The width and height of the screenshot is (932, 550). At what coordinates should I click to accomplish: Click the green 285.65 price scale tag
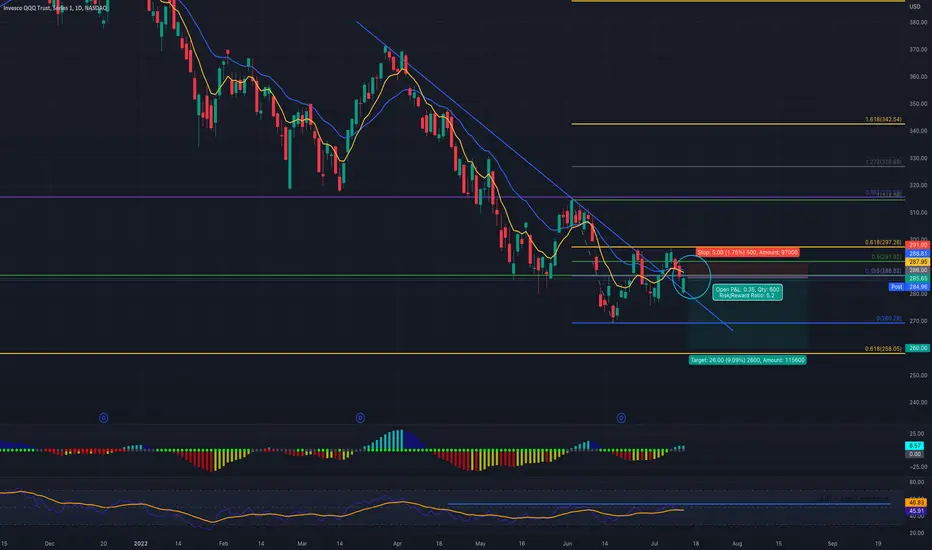pos(918,278)
